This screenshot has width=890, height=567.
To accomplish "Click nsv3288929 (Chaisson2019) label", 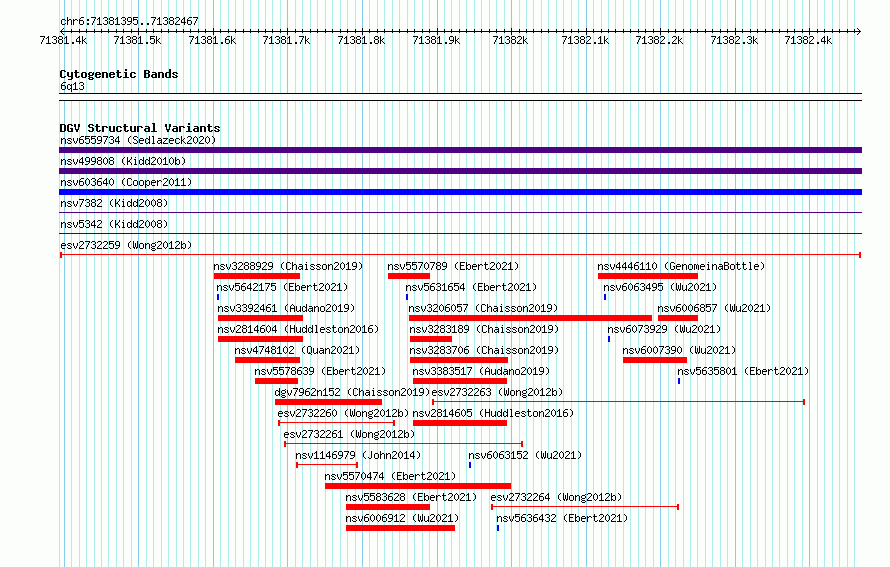I will pyautogui.click(x=288, y=266).
